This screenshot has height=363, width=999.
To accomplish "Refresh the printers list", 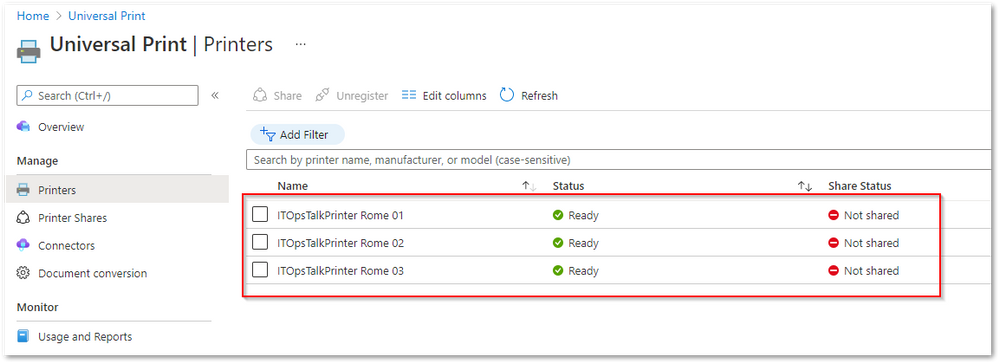I will 529,96.
